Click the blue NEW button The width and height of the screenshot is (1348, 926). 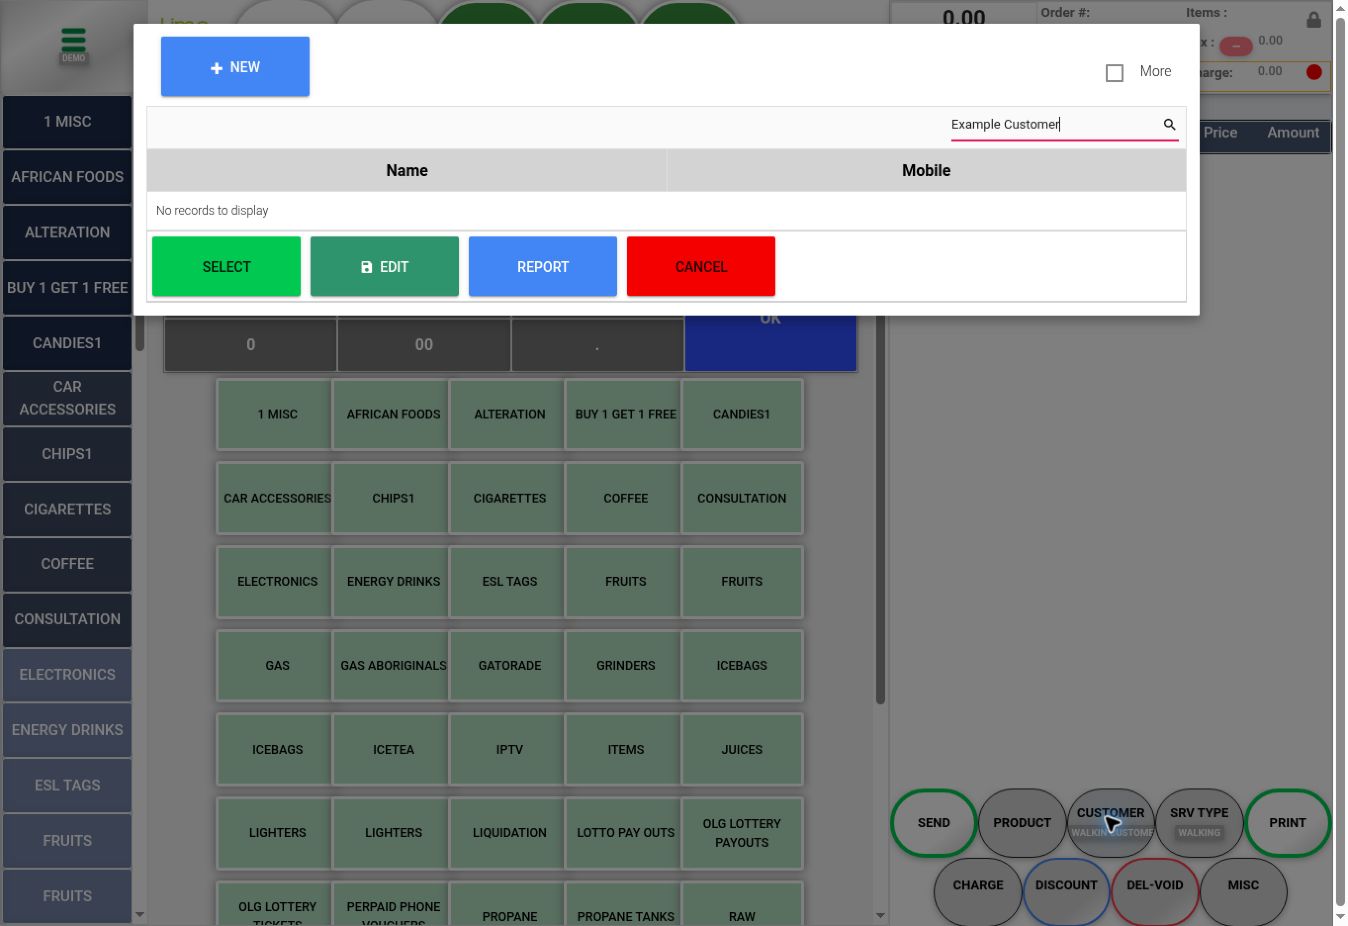(x=235, y=67)
